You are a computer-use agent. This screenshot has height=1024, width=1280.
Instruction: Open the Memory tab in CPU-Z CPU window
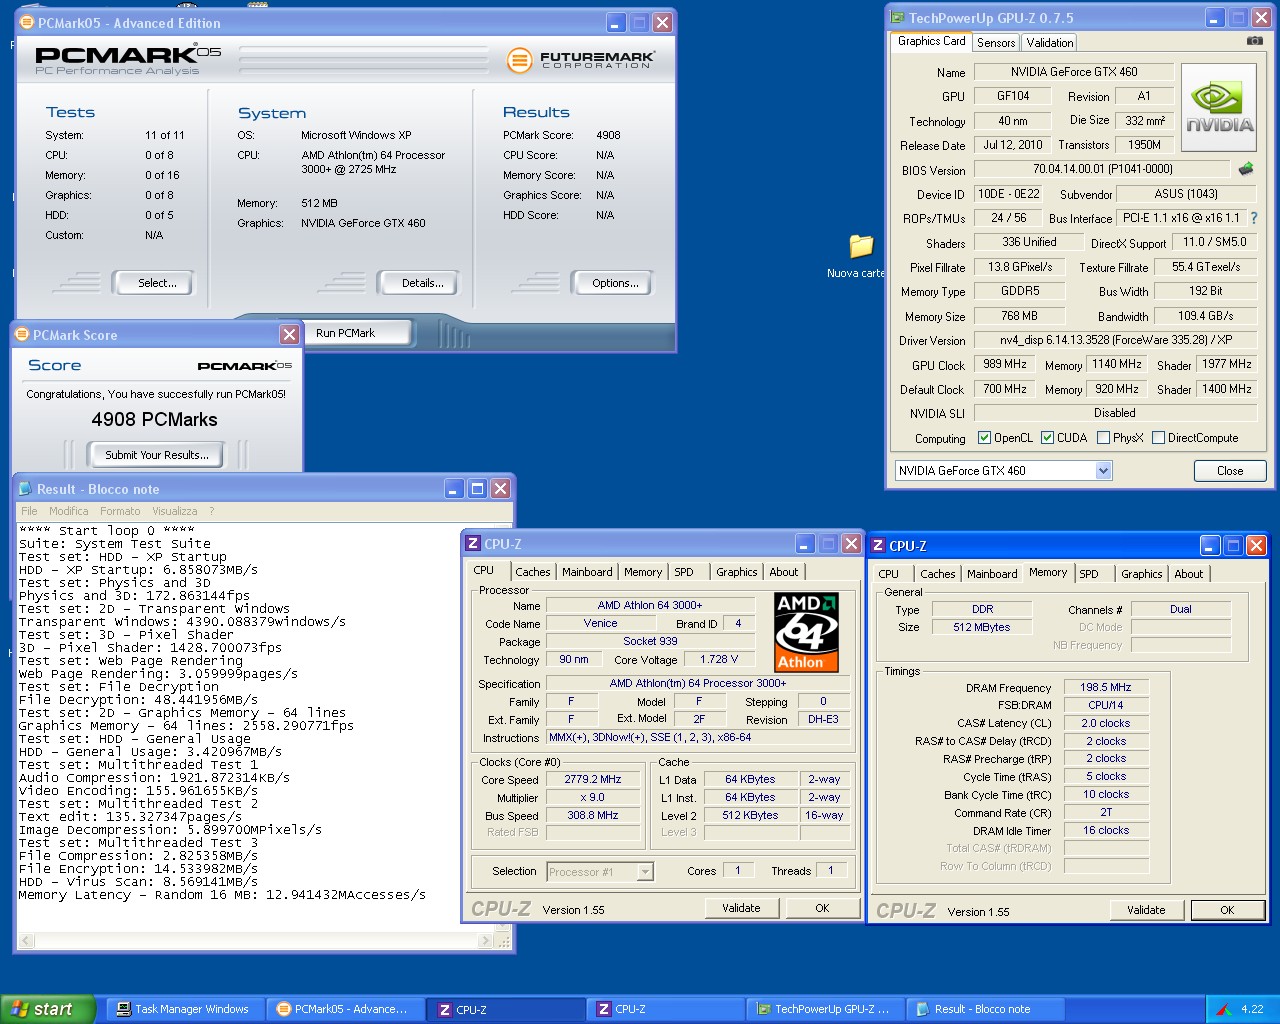point(643,572)
